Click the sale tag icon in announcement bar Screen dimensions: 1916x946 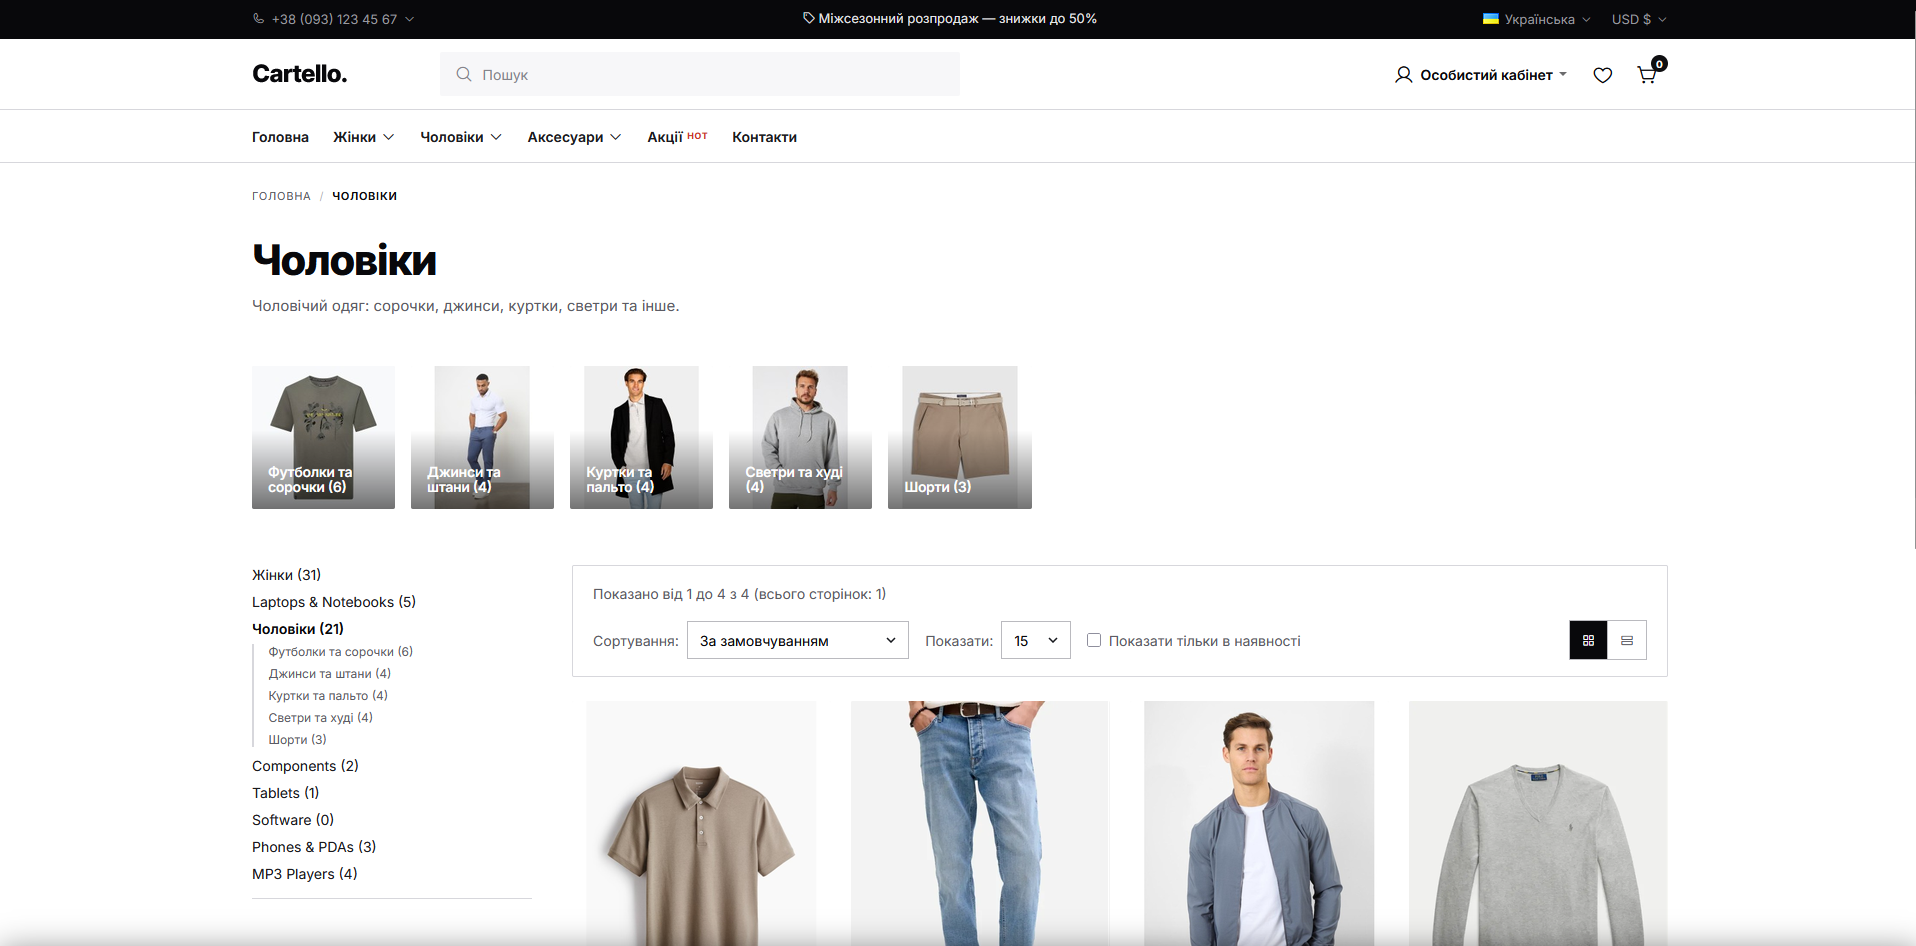(x=809, y=18)
